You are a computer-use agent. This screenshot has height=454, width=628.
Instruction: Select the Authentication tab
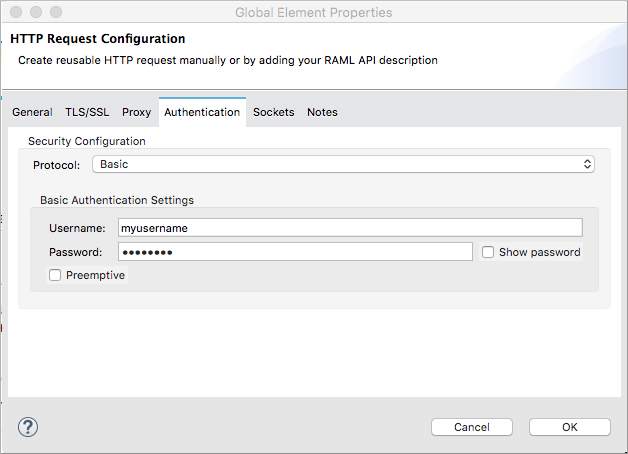tap(202, 112)
